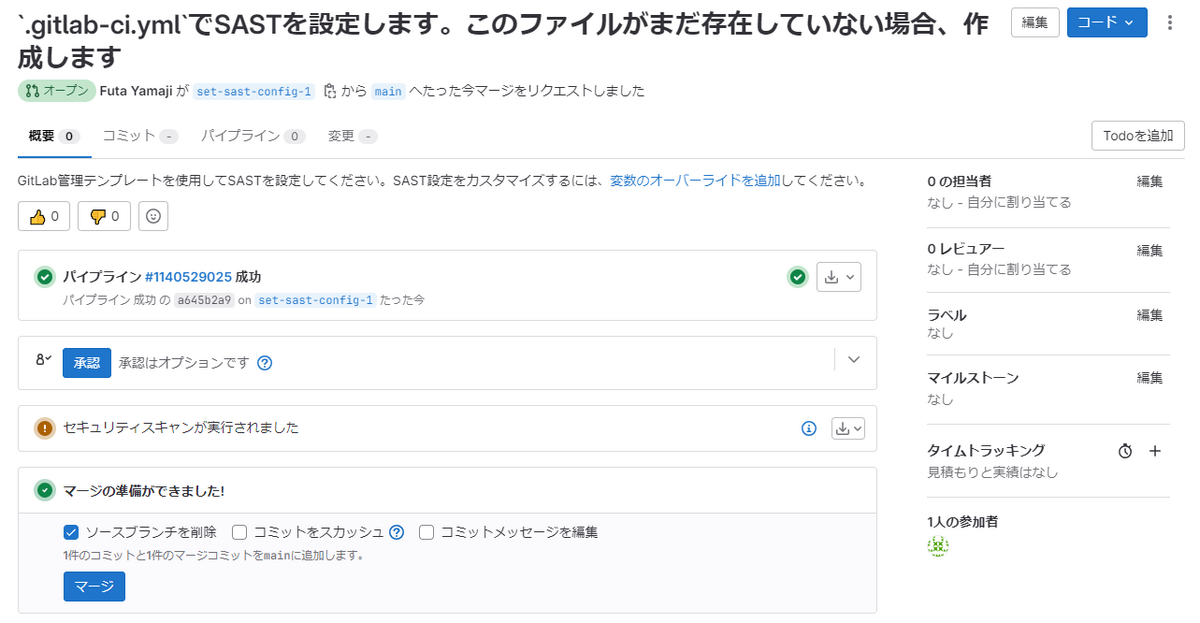
Task: Check コミットメッセージを編集
Action: [426, 532]
